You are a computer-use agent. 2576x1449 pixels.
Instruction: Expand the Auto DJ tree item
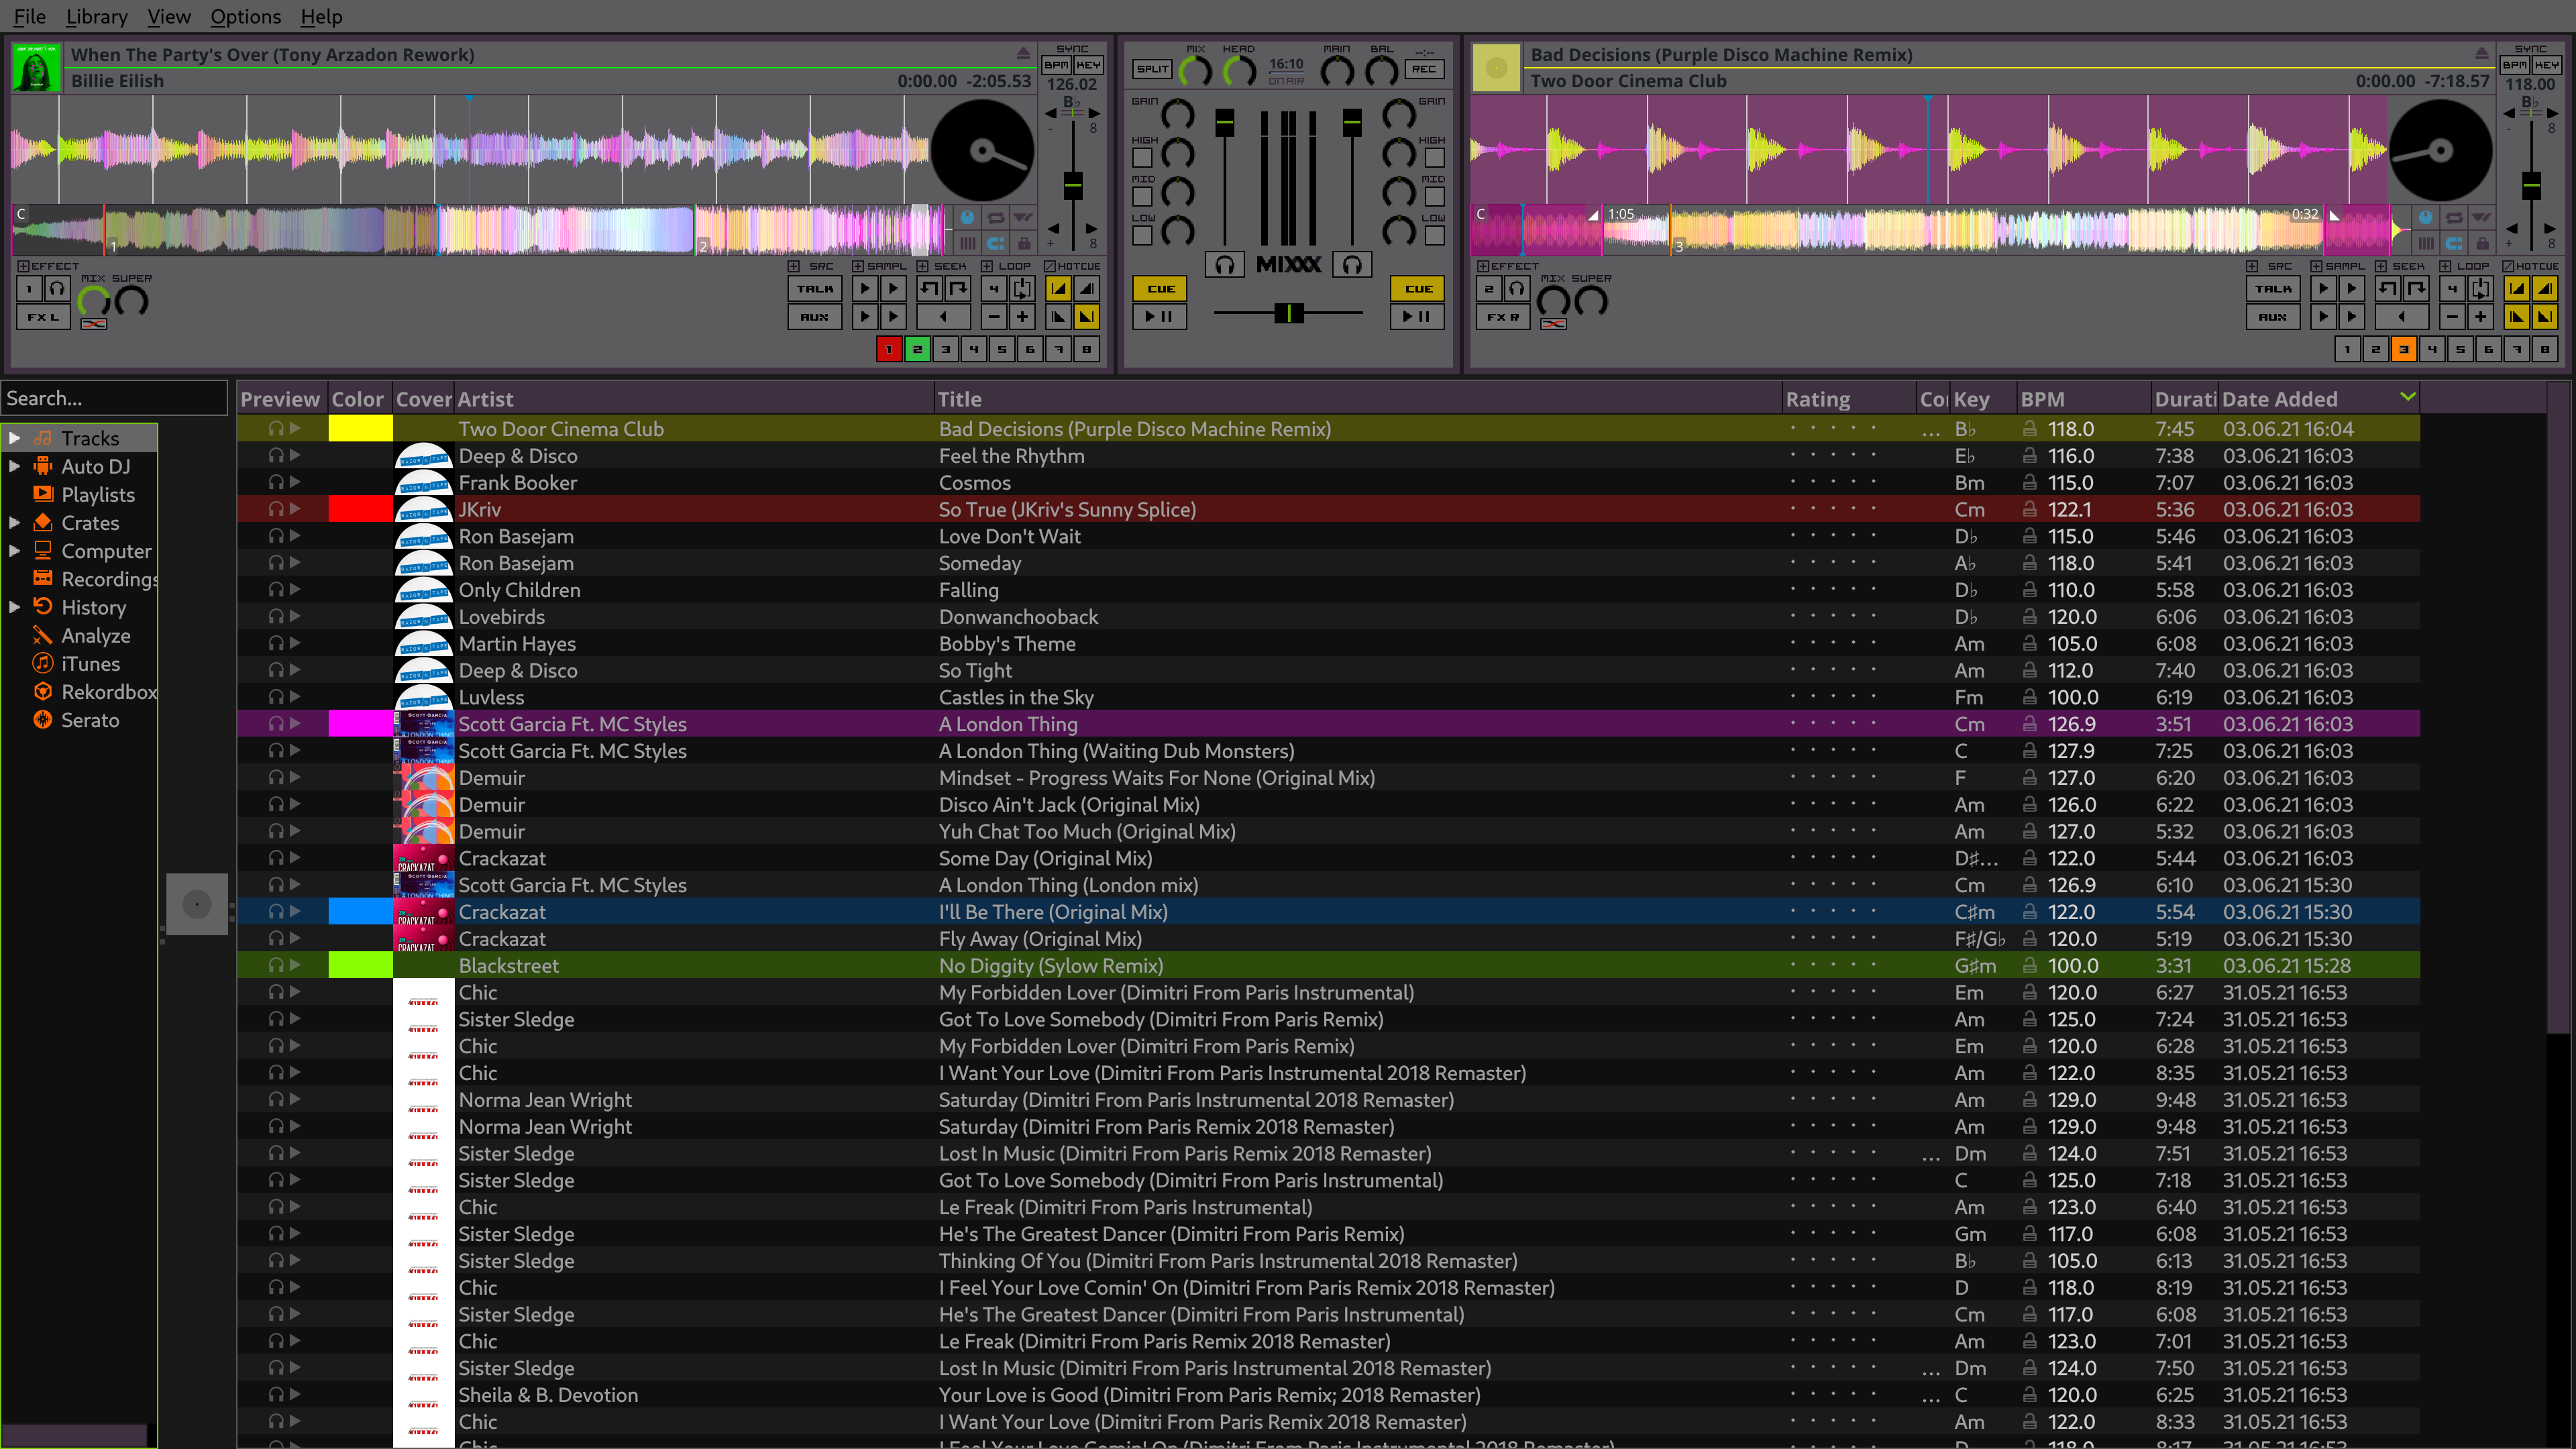pyautogui.click(x=14, y=466)
